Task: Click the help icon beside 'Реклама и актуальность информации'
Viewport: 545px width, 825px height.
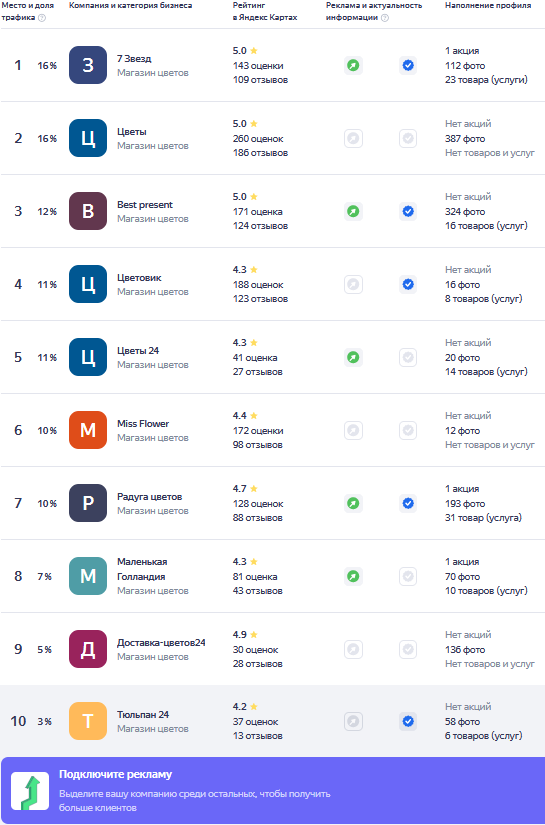Action: [x=385, y=17]
